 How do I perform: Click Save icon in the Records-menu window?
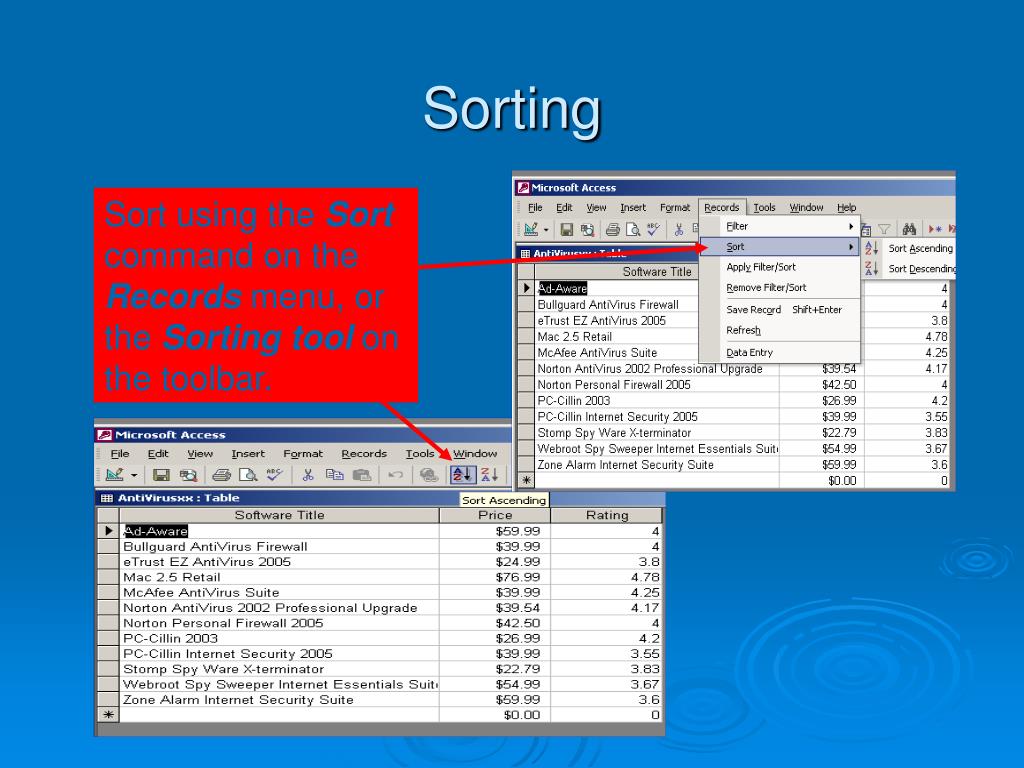click(567, 229)
